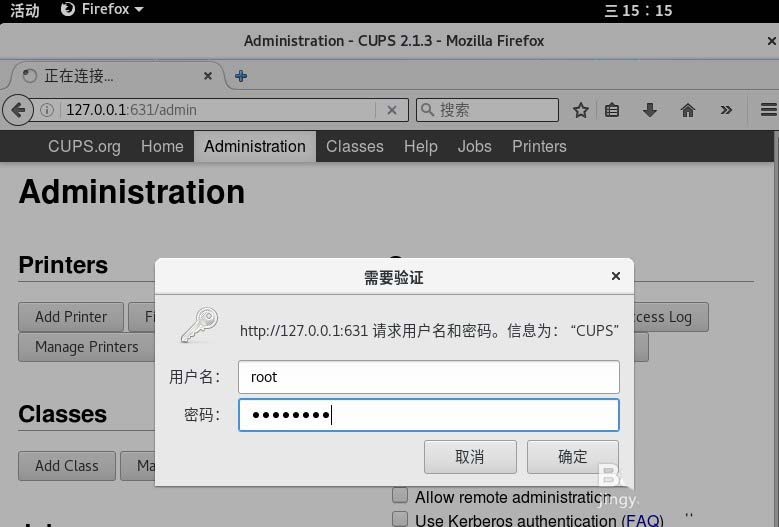Open the Help tab
Image resolution: width=779 pixels, height=527 pixels.
tap(420, 147)
